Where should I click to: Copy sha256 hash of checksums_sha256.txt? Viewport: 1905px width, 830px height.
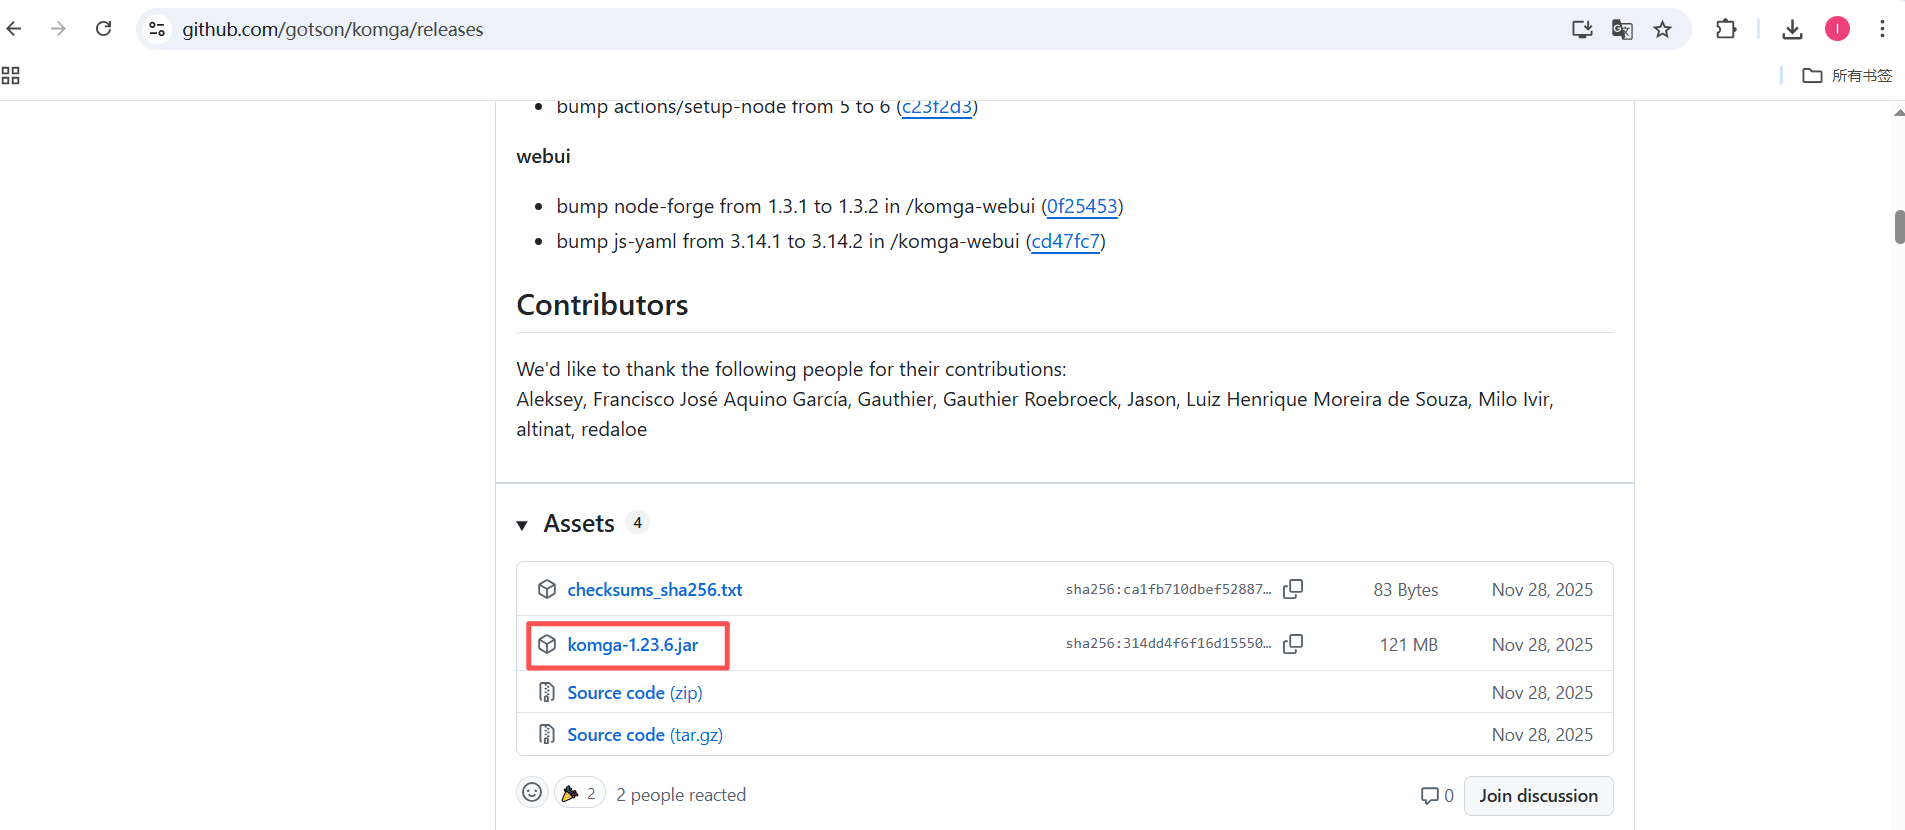(1293, 589)
